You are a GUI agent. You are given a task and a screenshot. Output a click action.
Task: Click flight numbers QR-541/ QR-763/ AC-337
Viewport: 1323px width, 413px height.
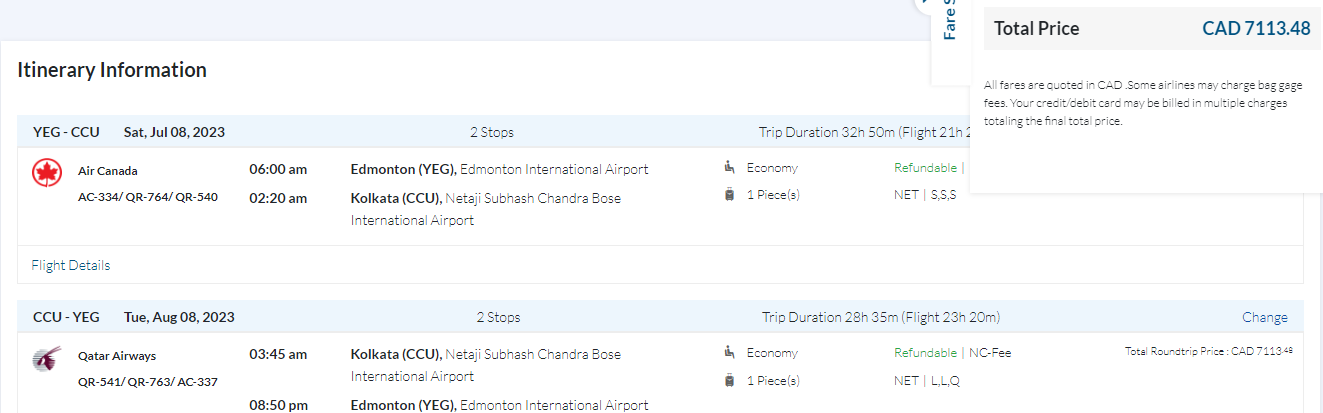(x=148, y=381)
